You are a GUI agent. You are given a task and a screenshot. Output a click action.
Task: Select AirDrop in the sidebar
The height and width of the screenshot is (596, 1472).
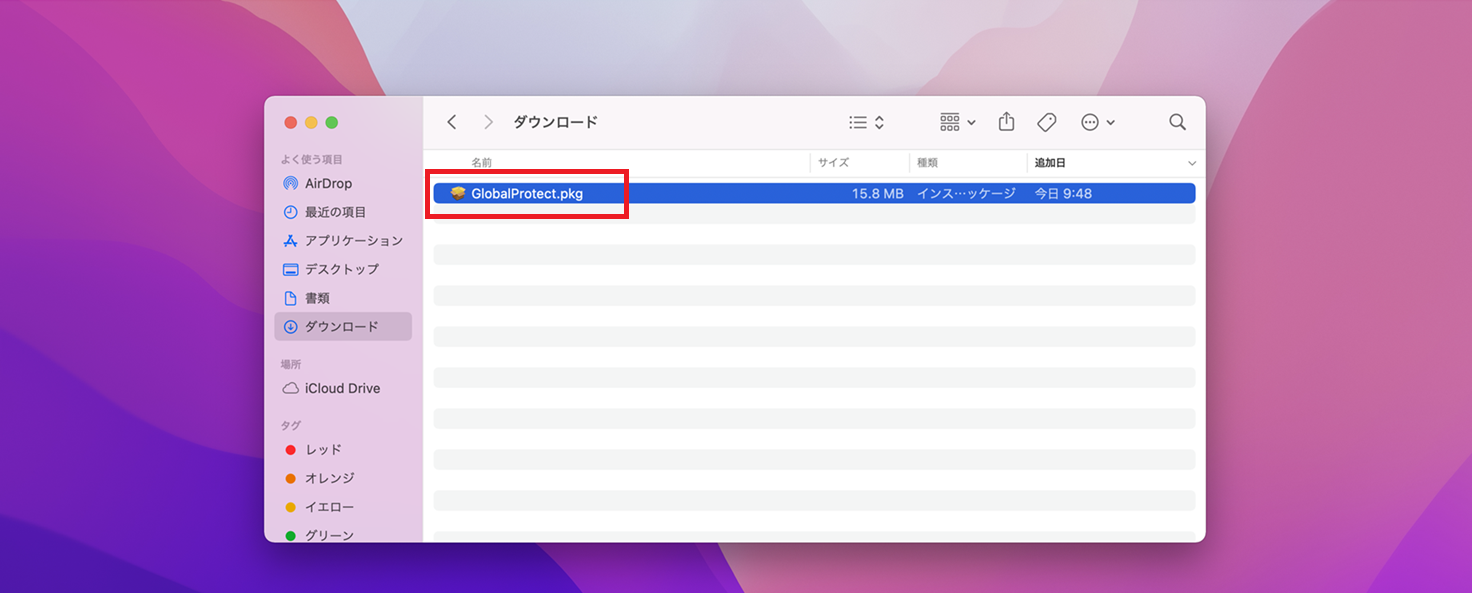point(343,184)
